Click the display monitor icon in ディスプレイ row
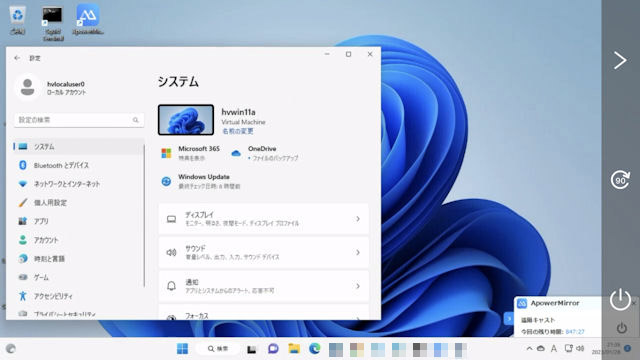Viewport: 640px width, 360px height. click(x=171, y=219)
